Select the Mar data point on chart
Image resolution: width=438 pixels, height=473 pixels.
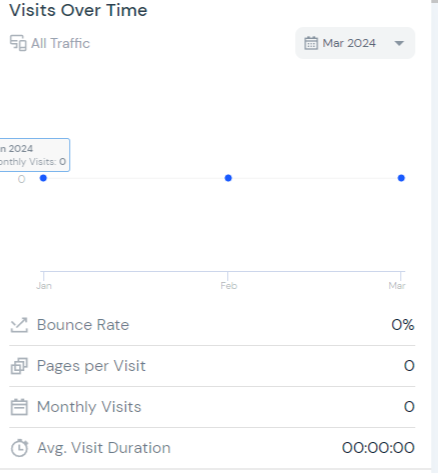[401, 178]
